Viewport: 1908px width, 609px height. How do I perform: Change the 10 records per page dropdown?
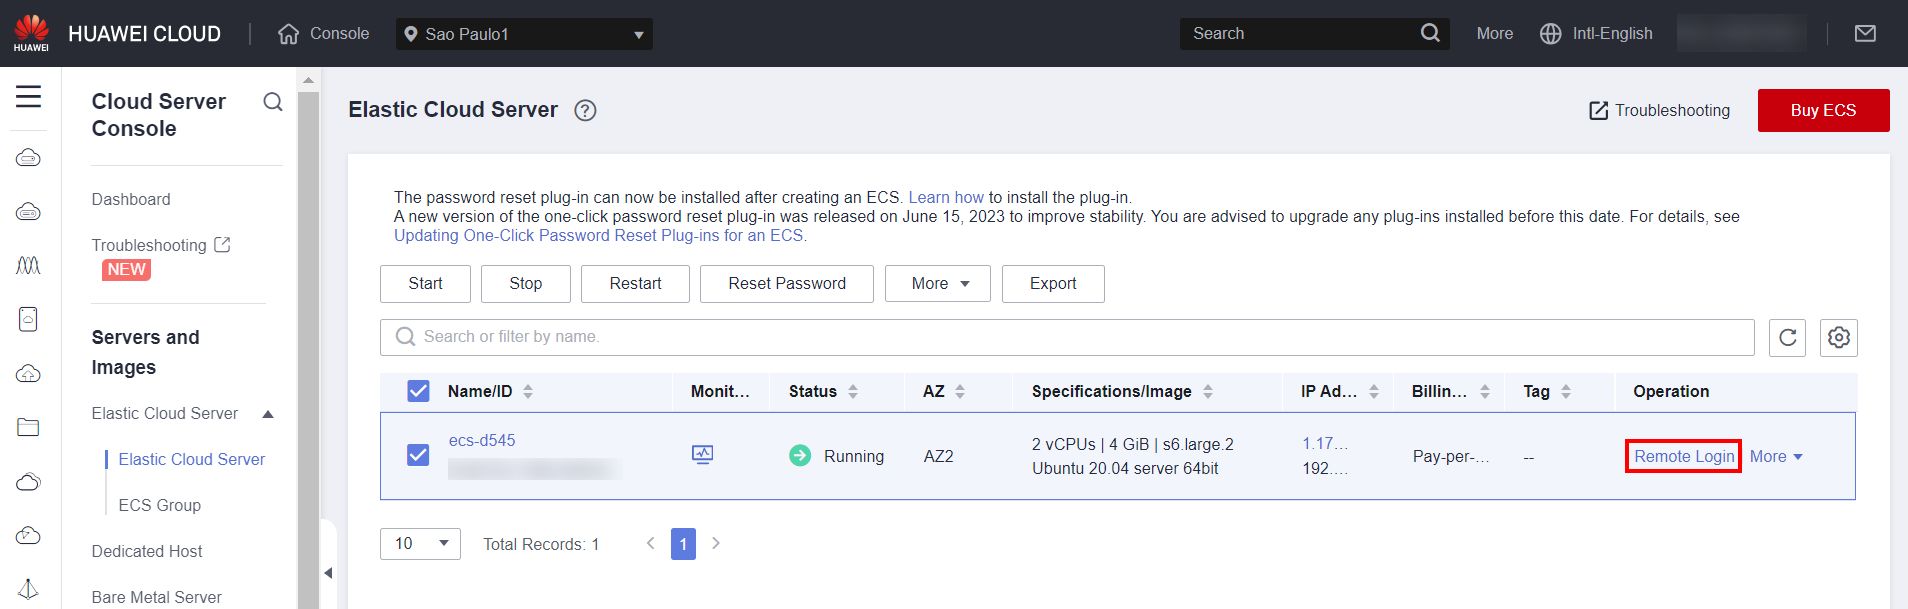tap(420, 544)
